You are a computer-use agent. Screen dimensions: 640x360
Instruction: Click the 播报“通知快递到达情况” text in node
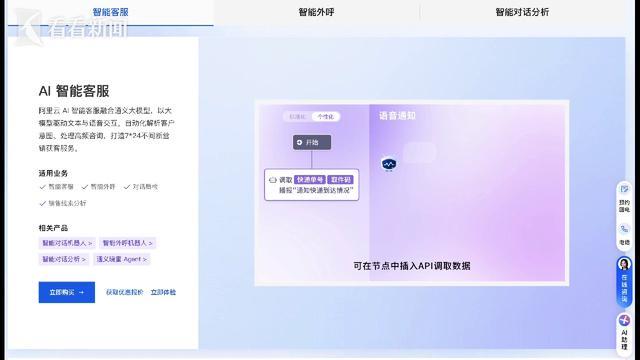(x=316, y=191)
